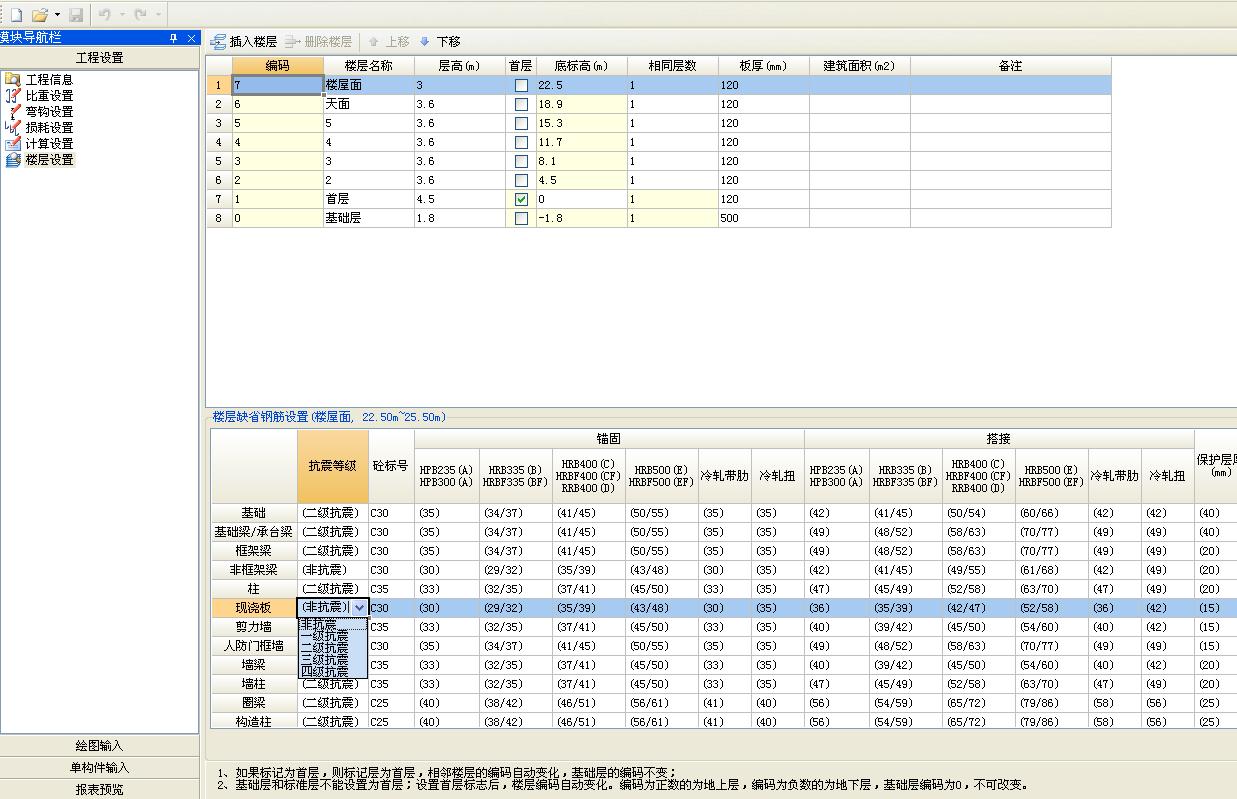1237x799 pixels.
Task: Click the Open folder icon
Action: click(x=40, y=15)
